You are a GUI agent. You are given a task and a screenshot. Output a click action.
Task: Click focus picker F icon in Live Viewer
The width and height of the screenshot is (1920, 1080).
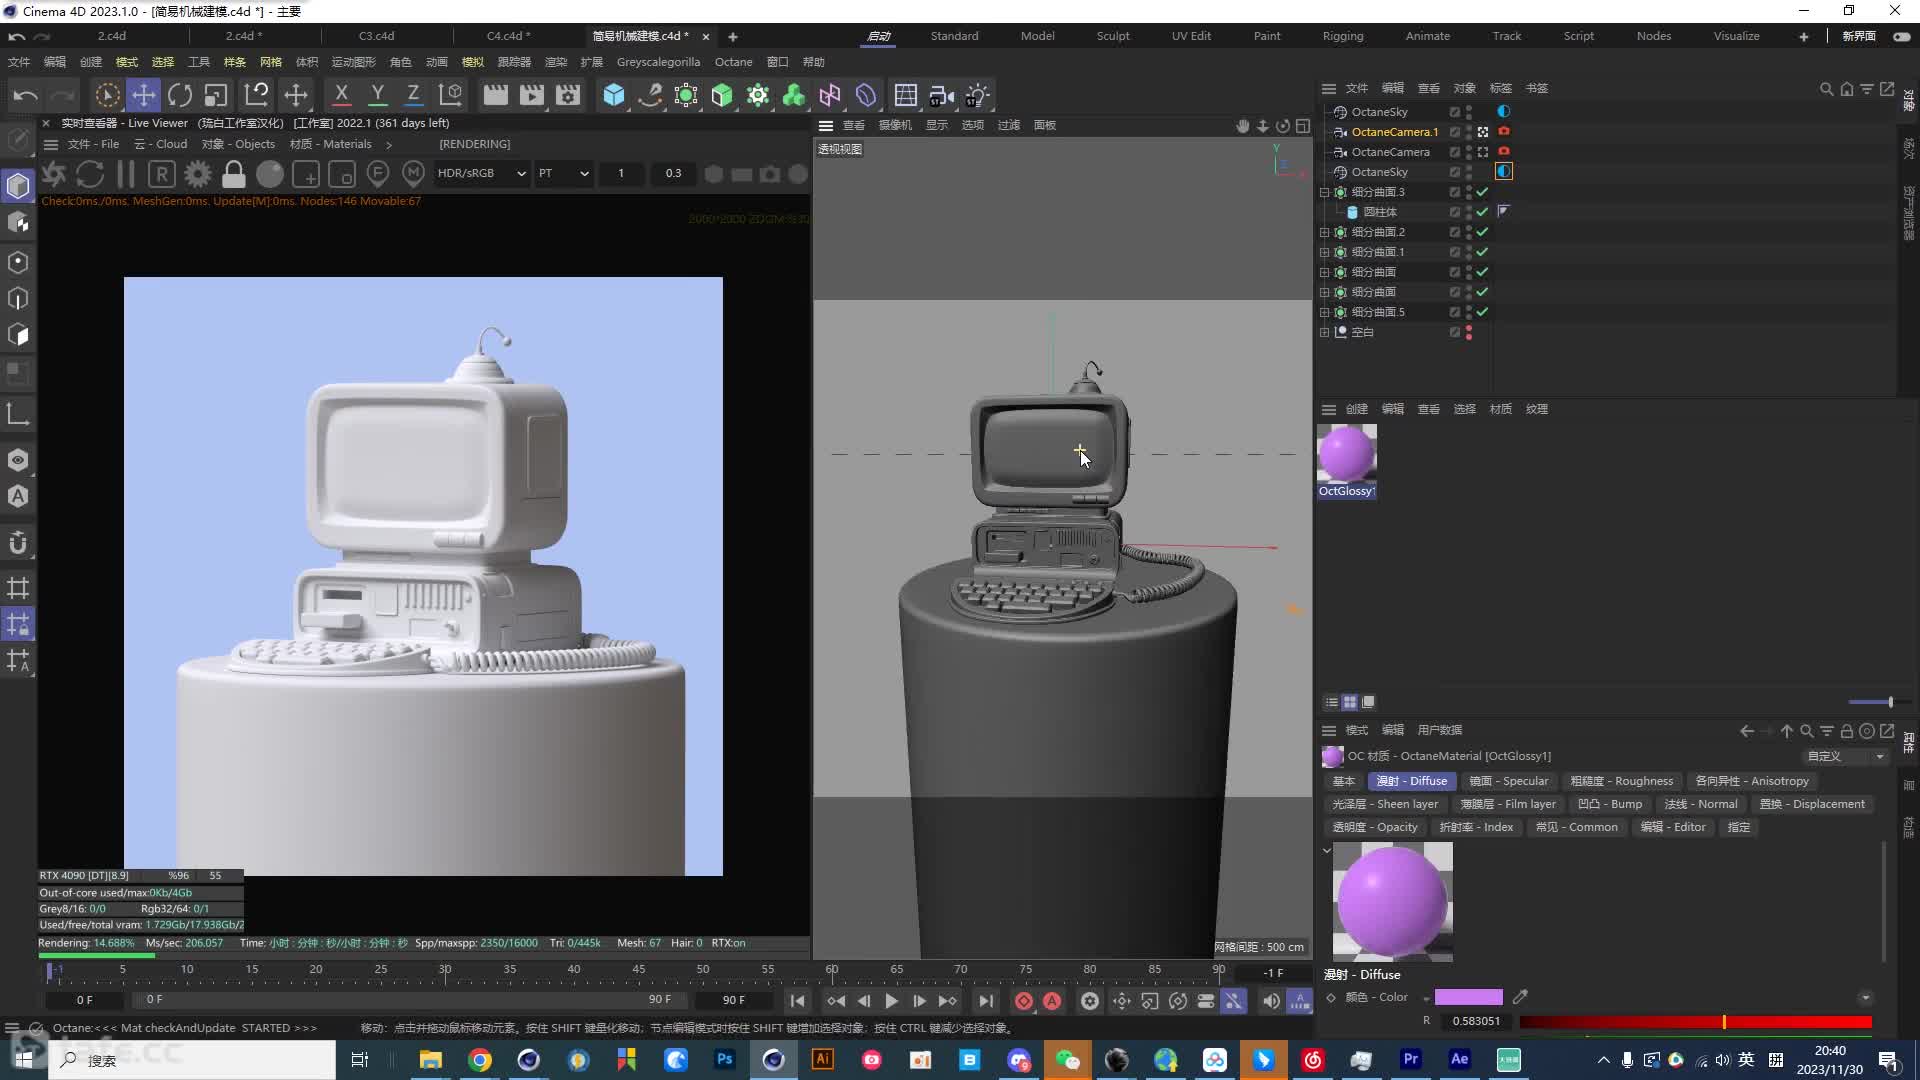point(378,174)
